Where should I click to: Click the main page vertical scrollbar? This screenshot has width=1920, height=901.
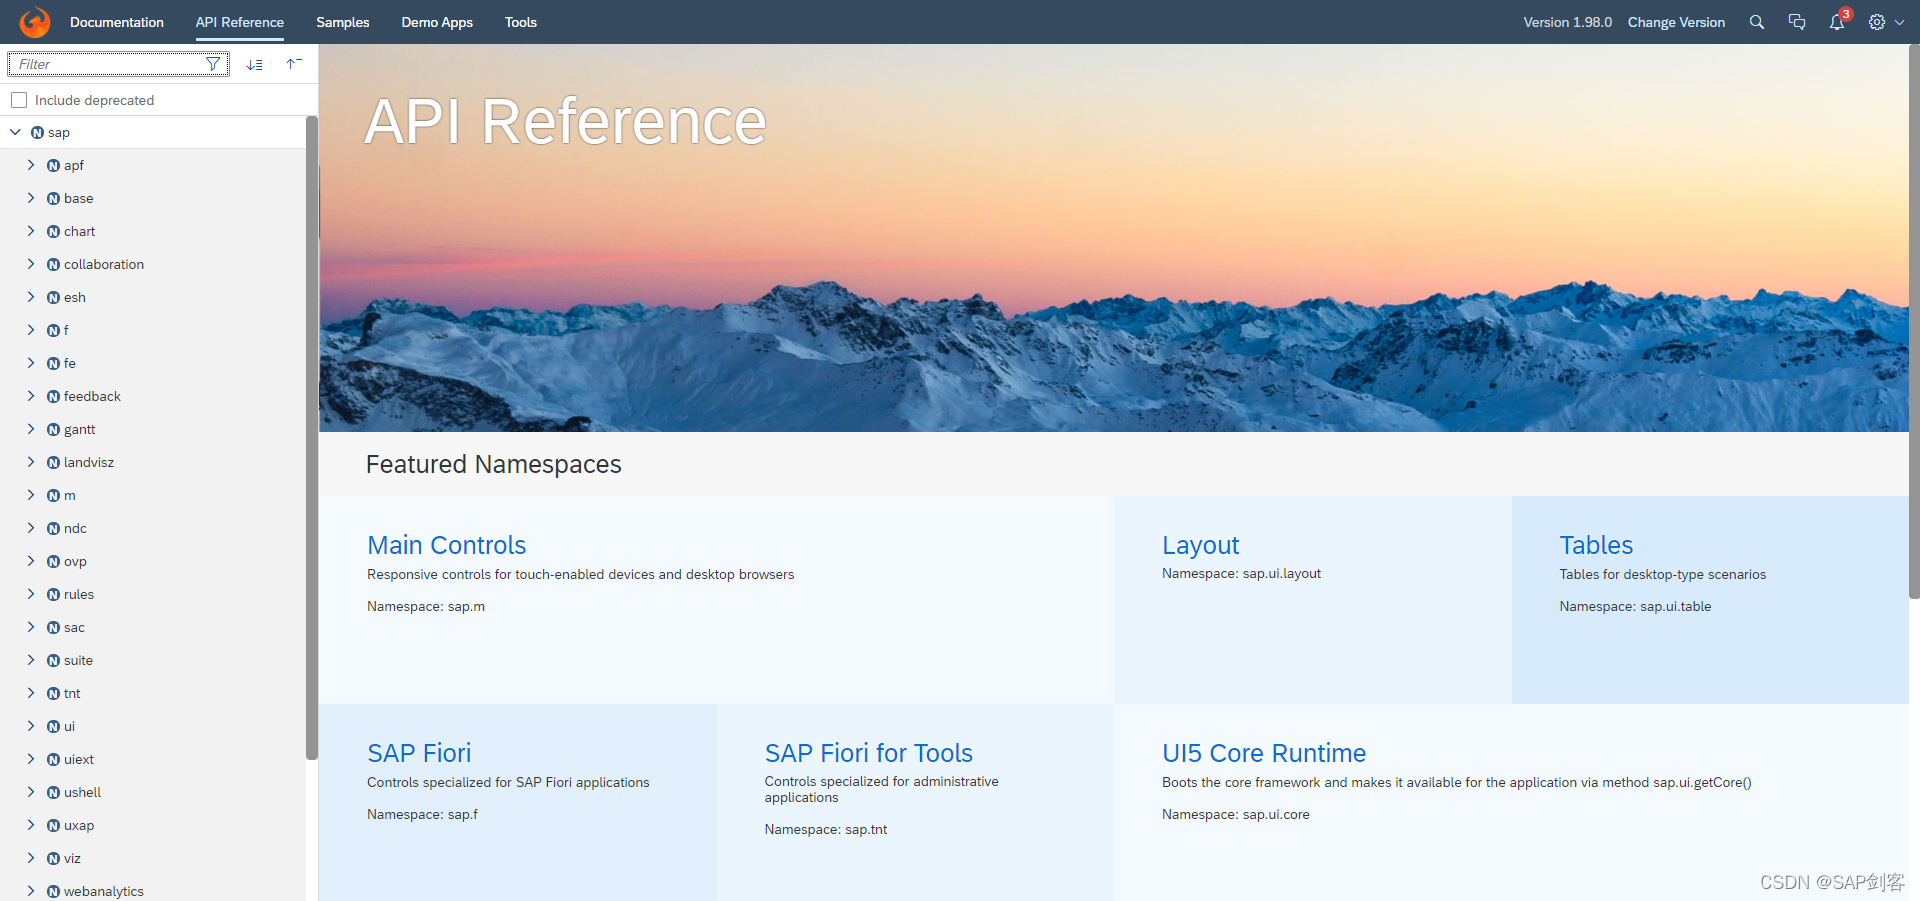(x=1914, y=320)
